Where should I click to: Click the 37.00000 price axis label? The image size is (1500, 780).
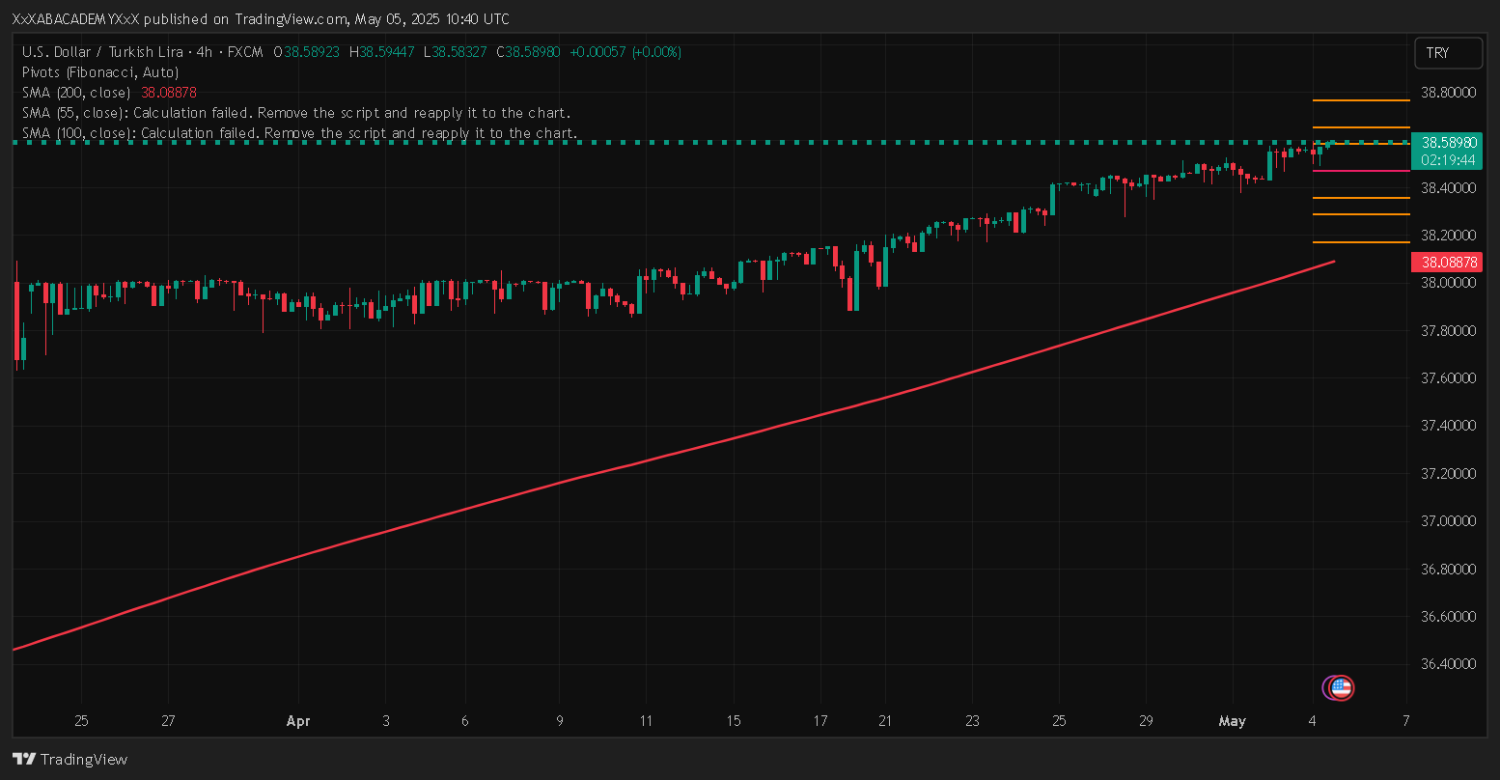(1448, 521)
